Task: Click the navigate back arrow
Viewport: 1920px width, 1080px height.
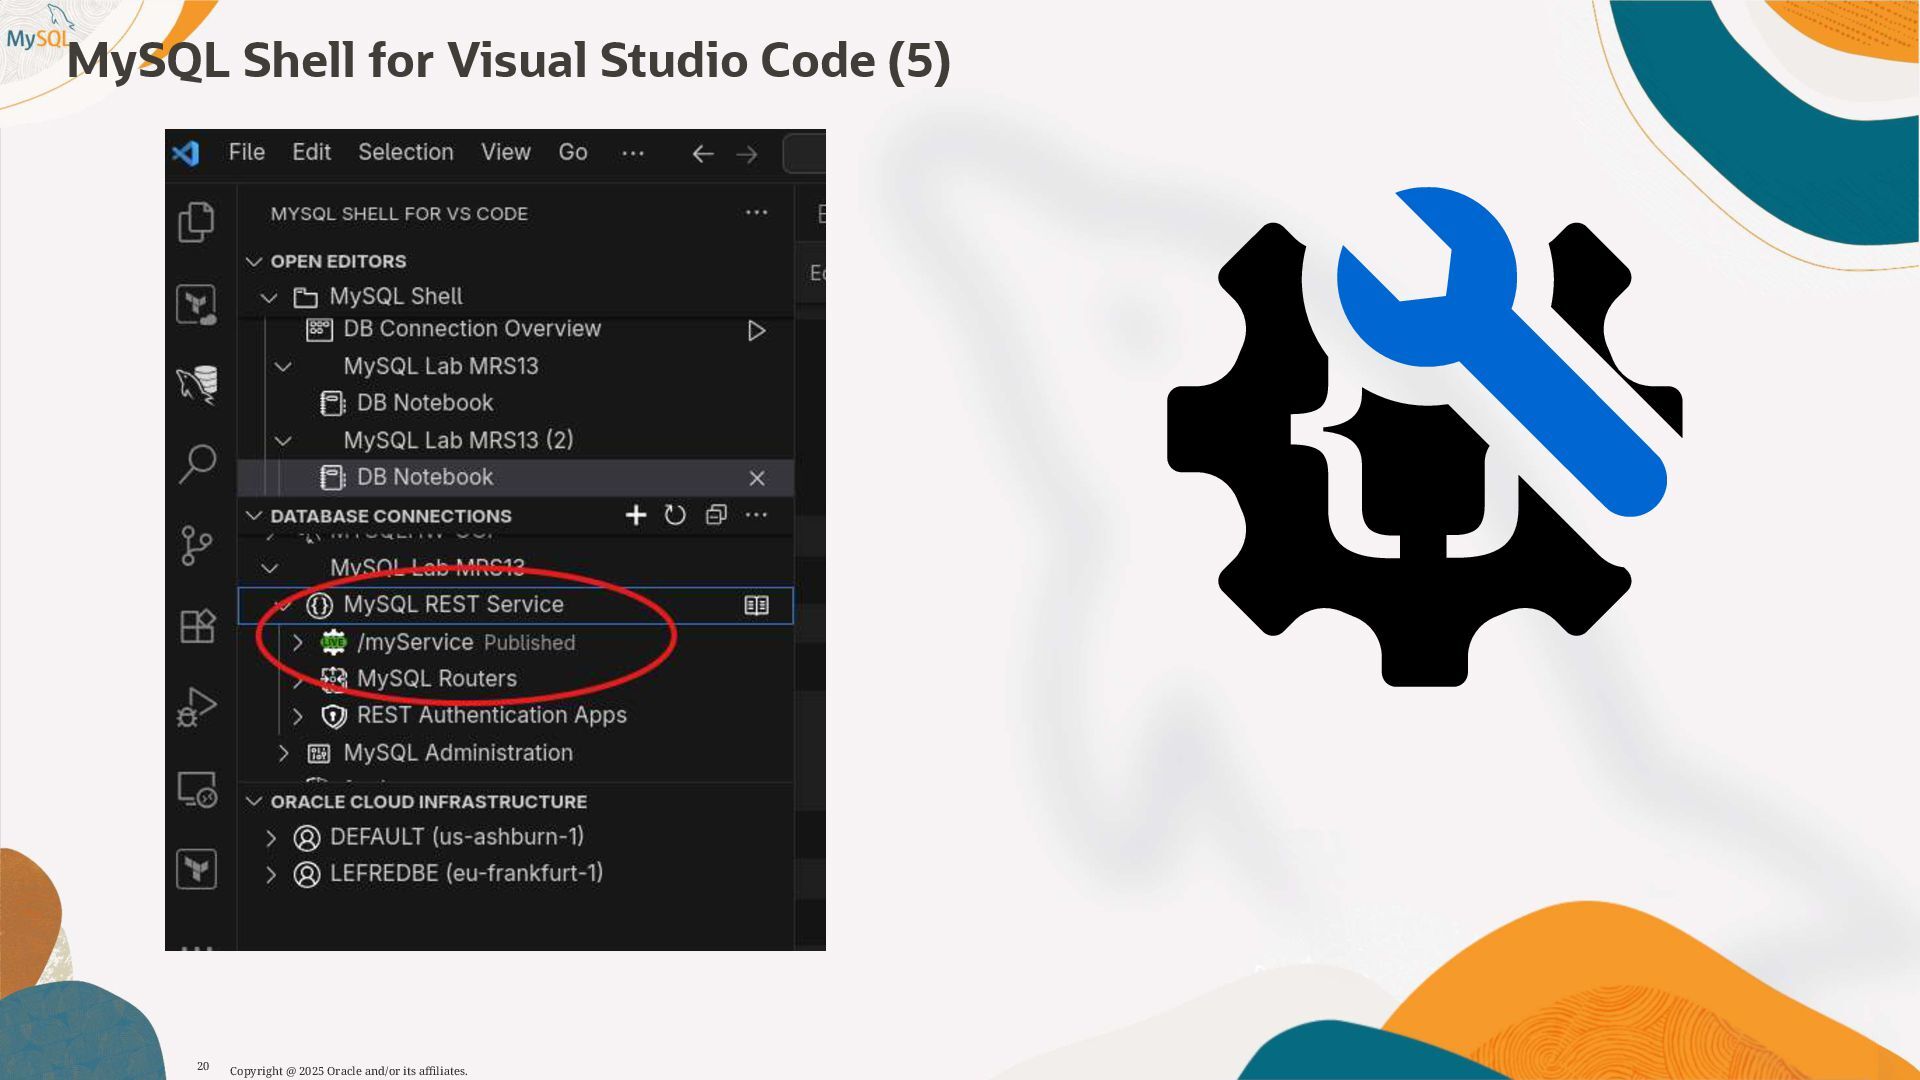Action: 703,154
